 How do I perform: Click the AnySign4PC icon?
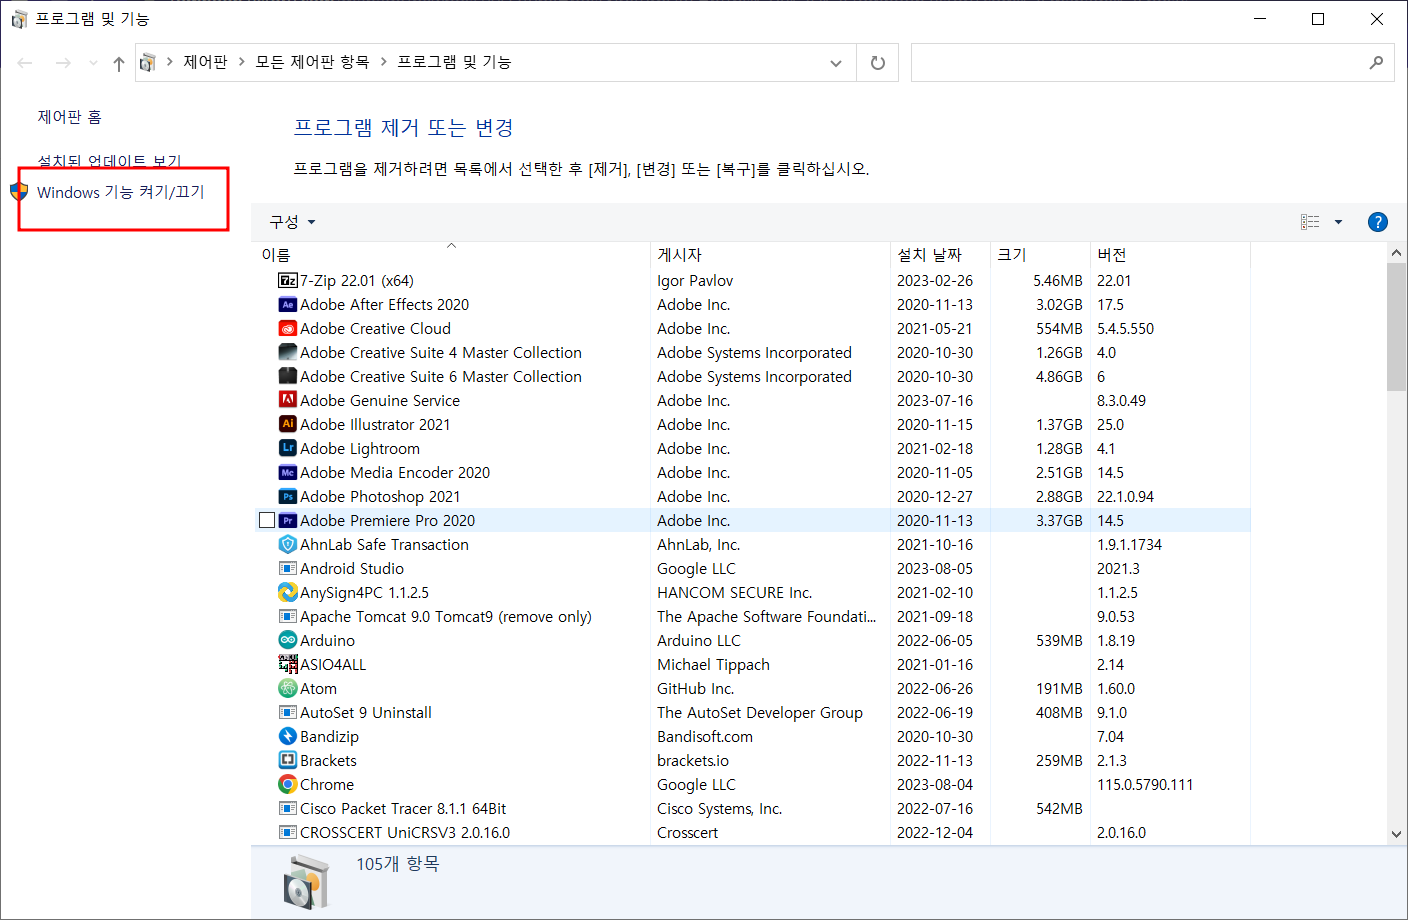288,592
